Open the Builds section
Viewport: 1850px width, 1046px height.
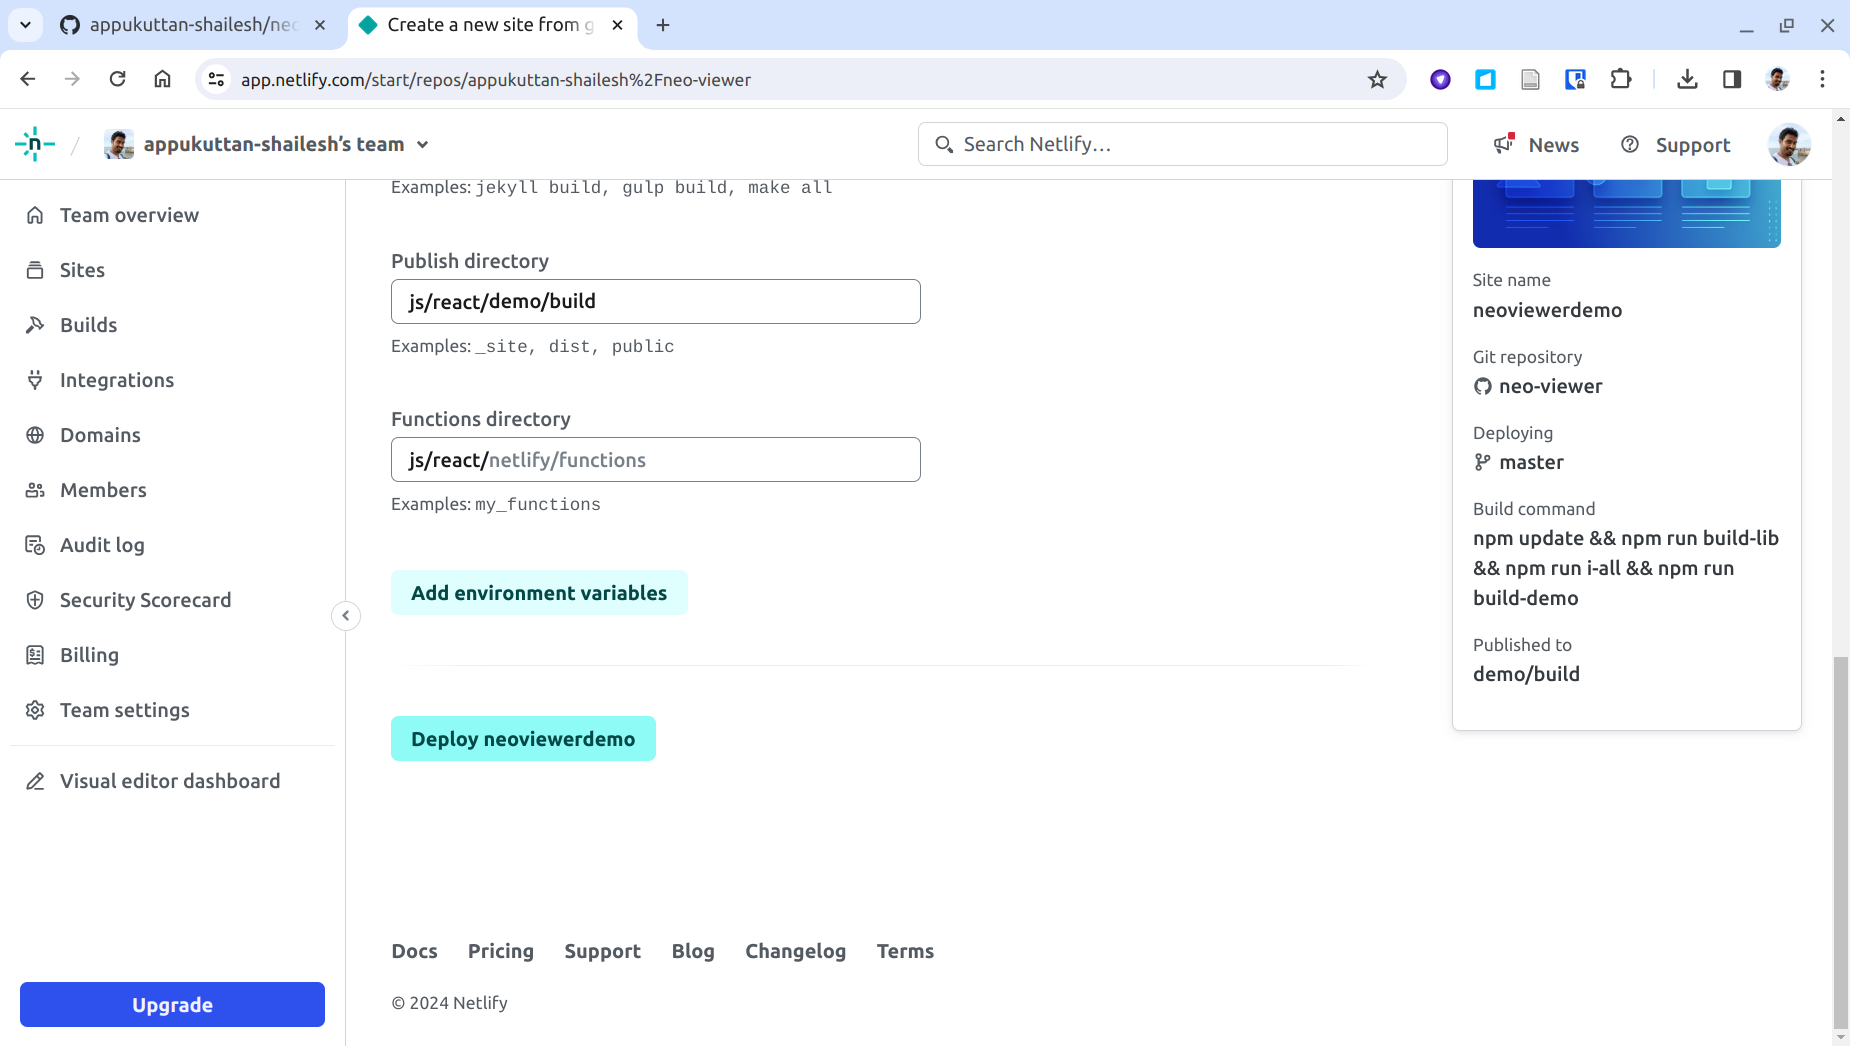pos(90,324)
